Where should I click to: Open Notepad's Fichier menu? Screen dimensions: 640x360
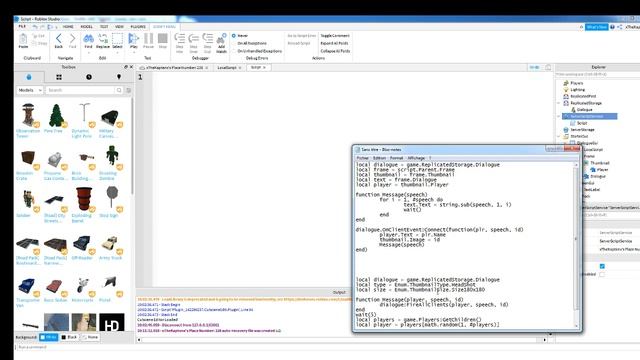[362, 158]
